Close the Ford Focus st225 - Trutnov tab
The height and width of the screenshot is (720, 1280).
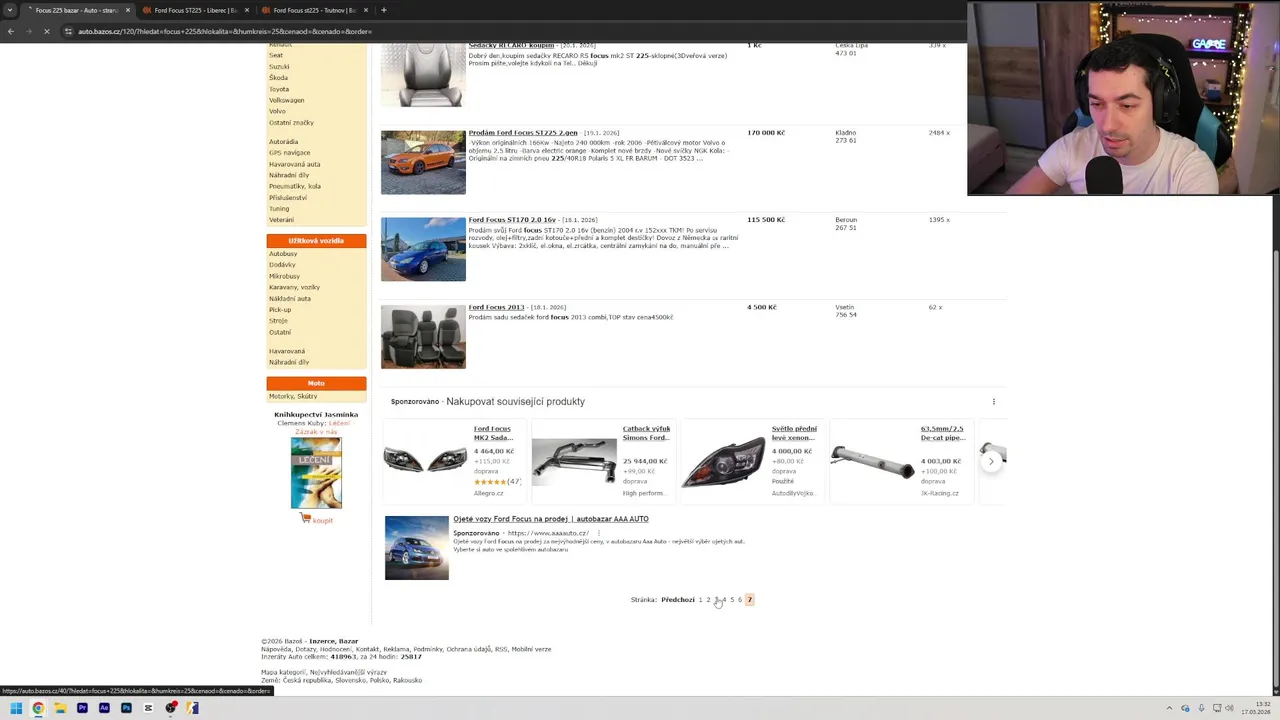[x=365, y=10]
